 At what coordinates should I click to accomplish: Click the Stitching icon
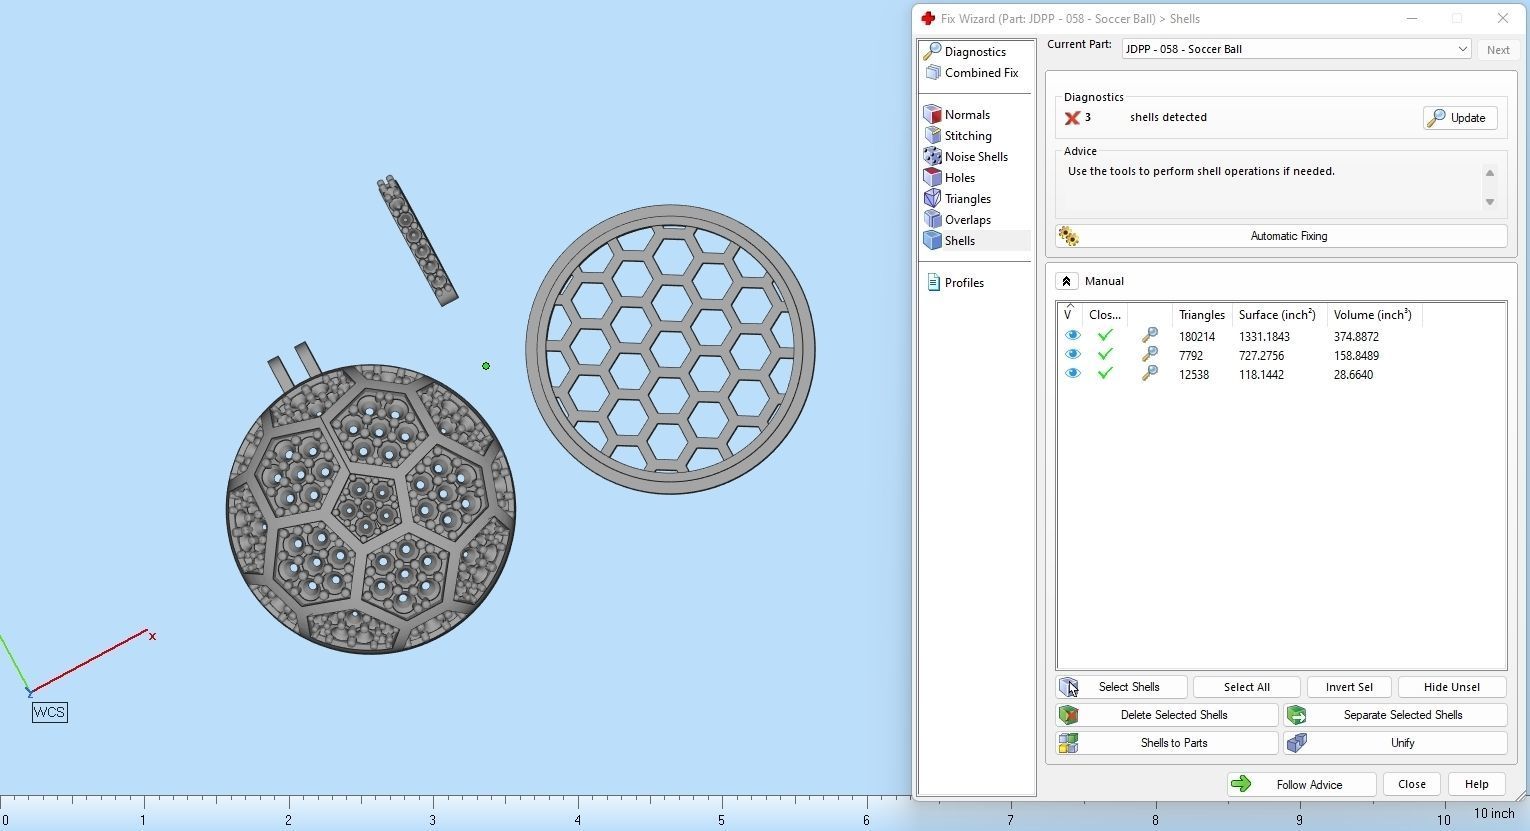tap(932, 136)
